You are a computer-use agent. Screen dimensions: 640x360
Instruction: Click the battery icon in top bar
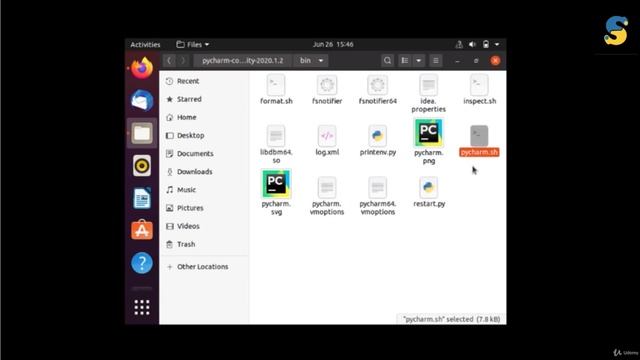coord(486,44)
